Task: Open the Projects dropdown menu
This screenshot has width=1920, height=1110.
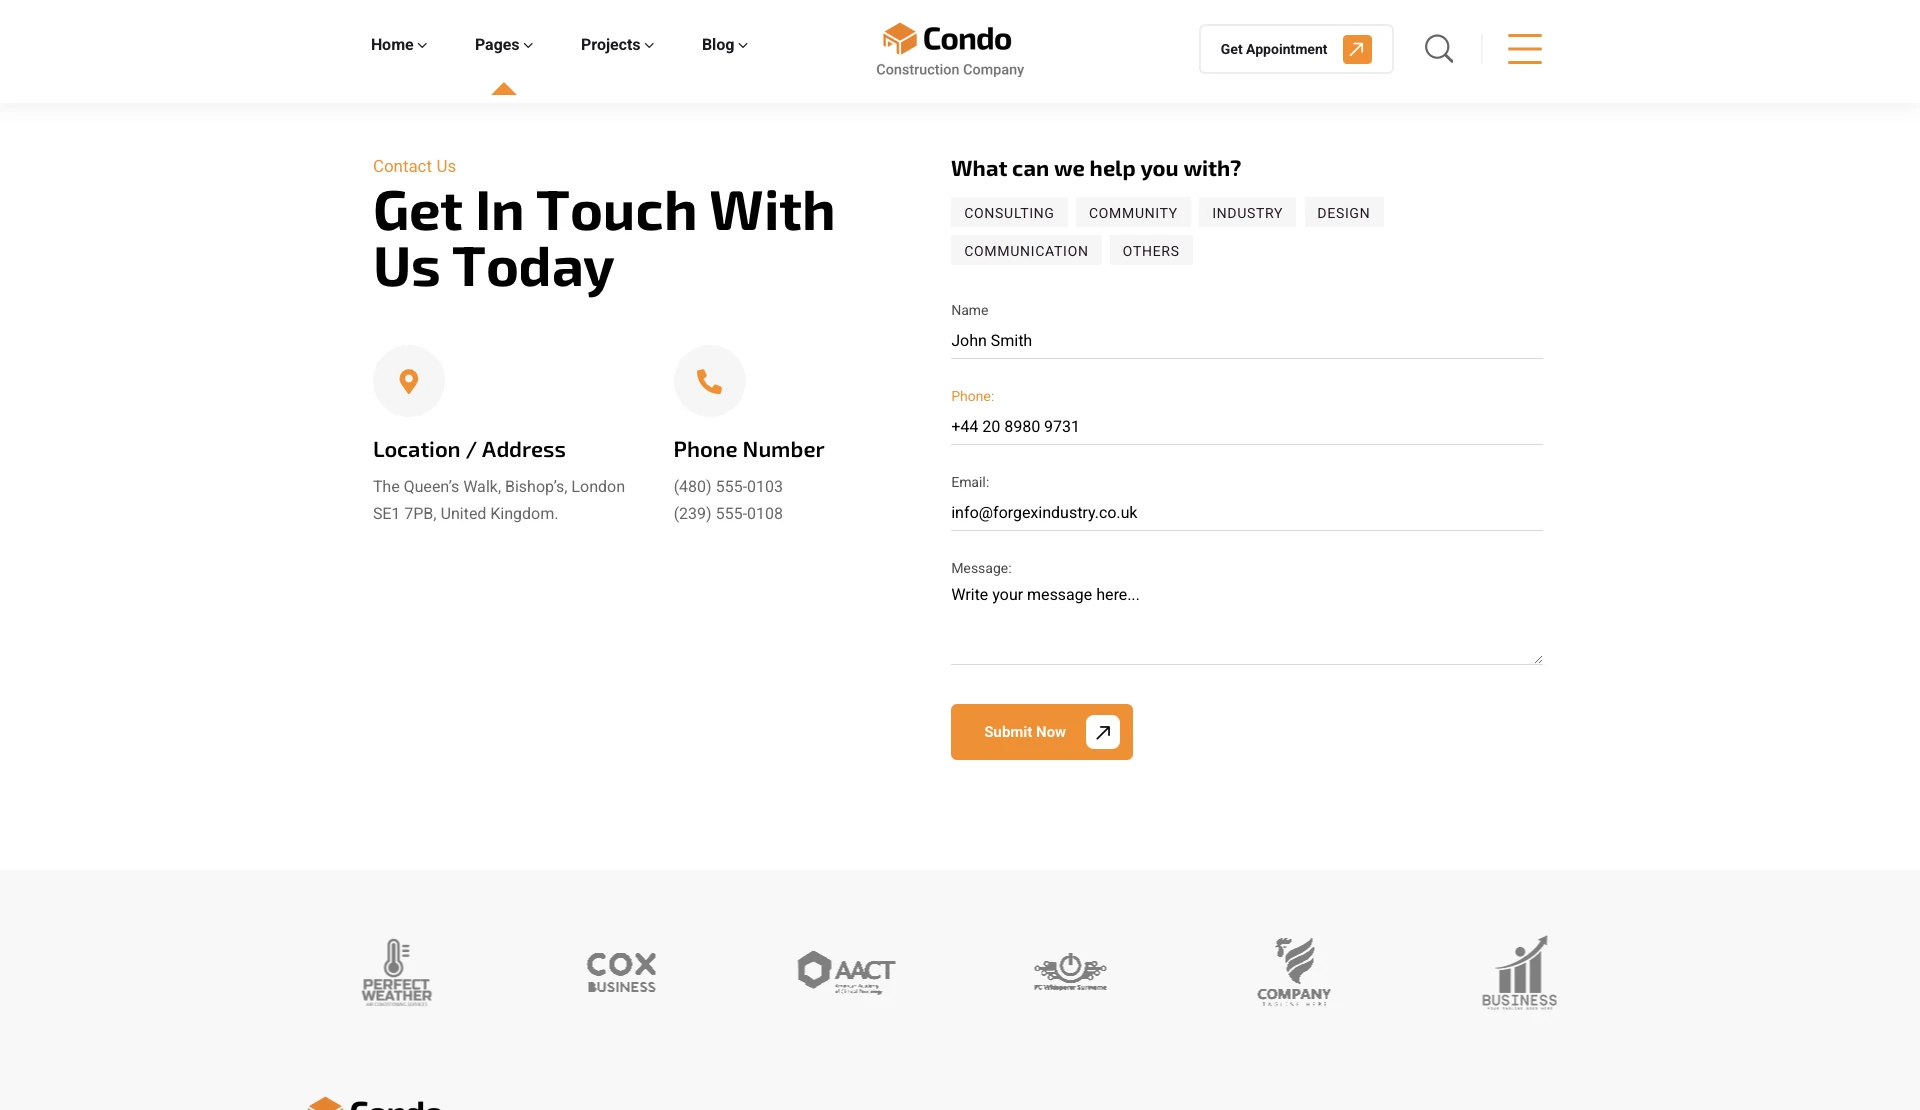Action: coord(616,45)
